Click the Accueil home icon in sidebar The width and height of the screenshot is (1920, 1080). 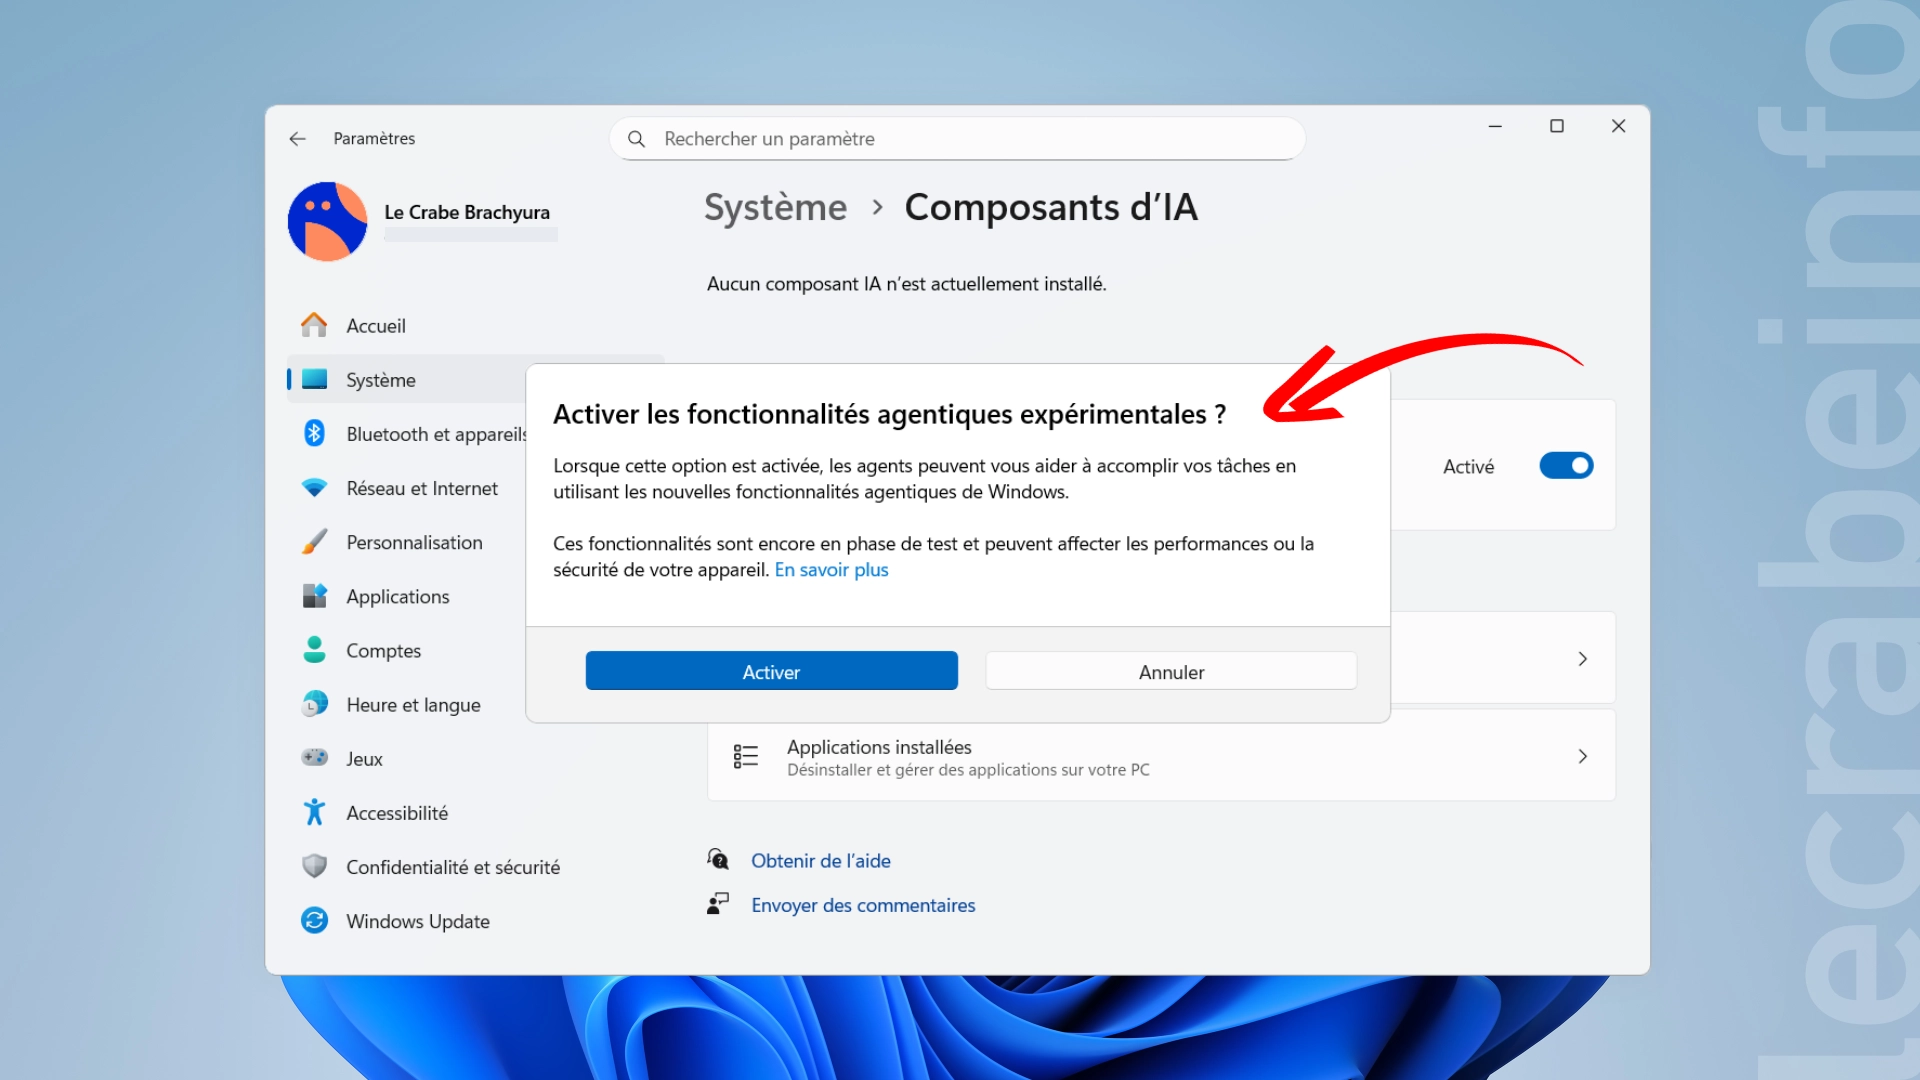coord(314,325)
